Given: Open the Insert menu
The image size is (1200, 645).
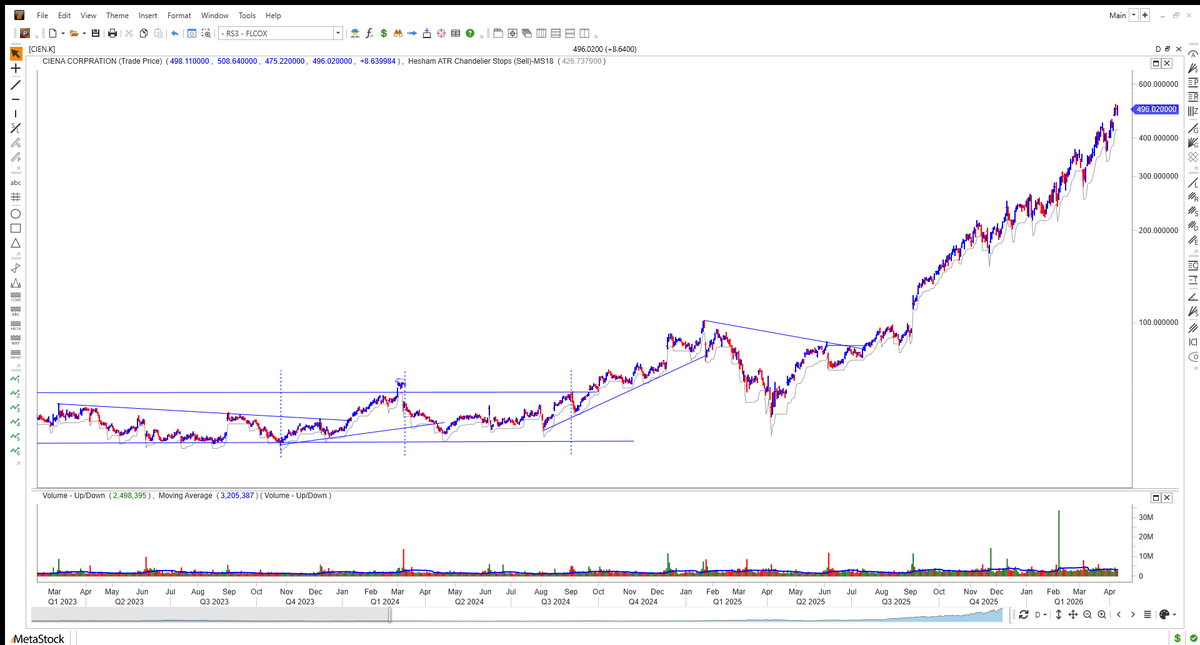Looking at the screenshot, I should [148, 16].
